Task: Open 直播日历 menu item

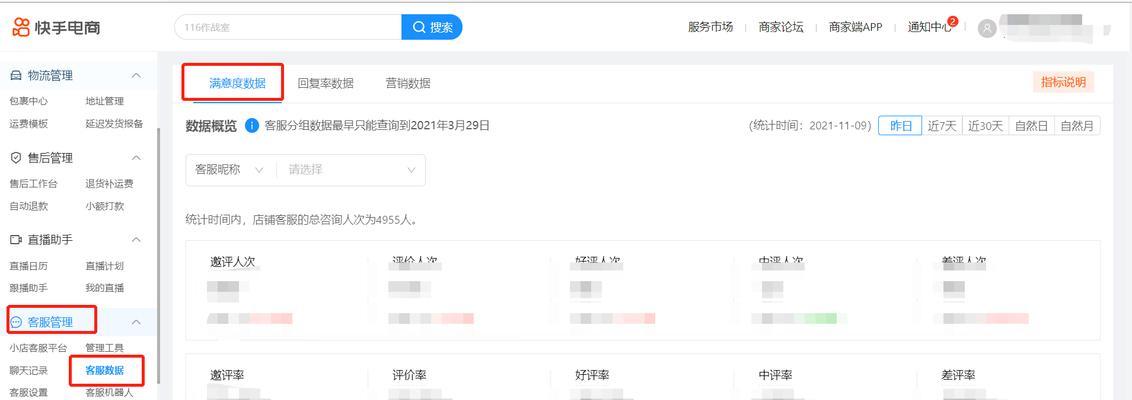Action: coord(29,266)
